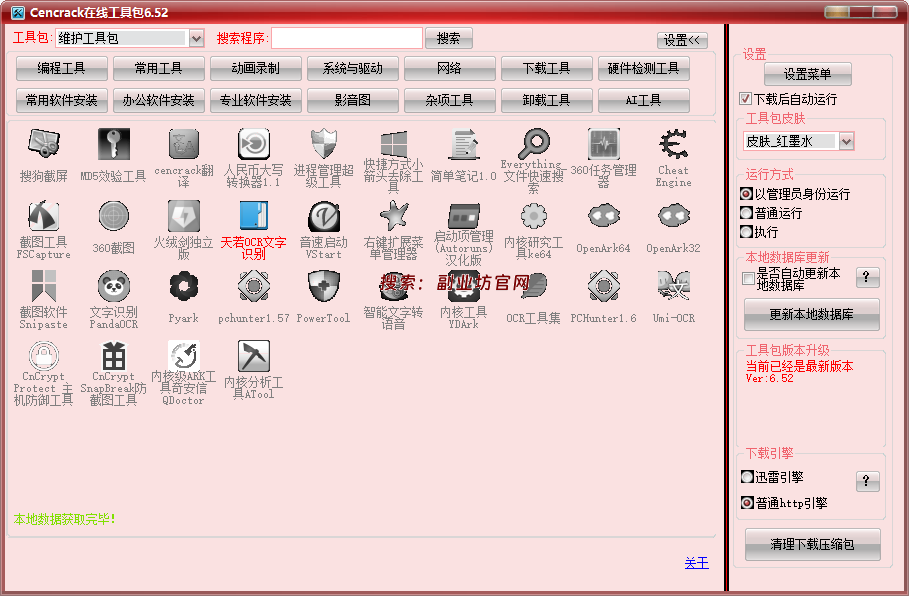Open the 皮肤_红墨水 skin dropdown
The height and width of the screenshot is (596, 909).
[846, 141]
